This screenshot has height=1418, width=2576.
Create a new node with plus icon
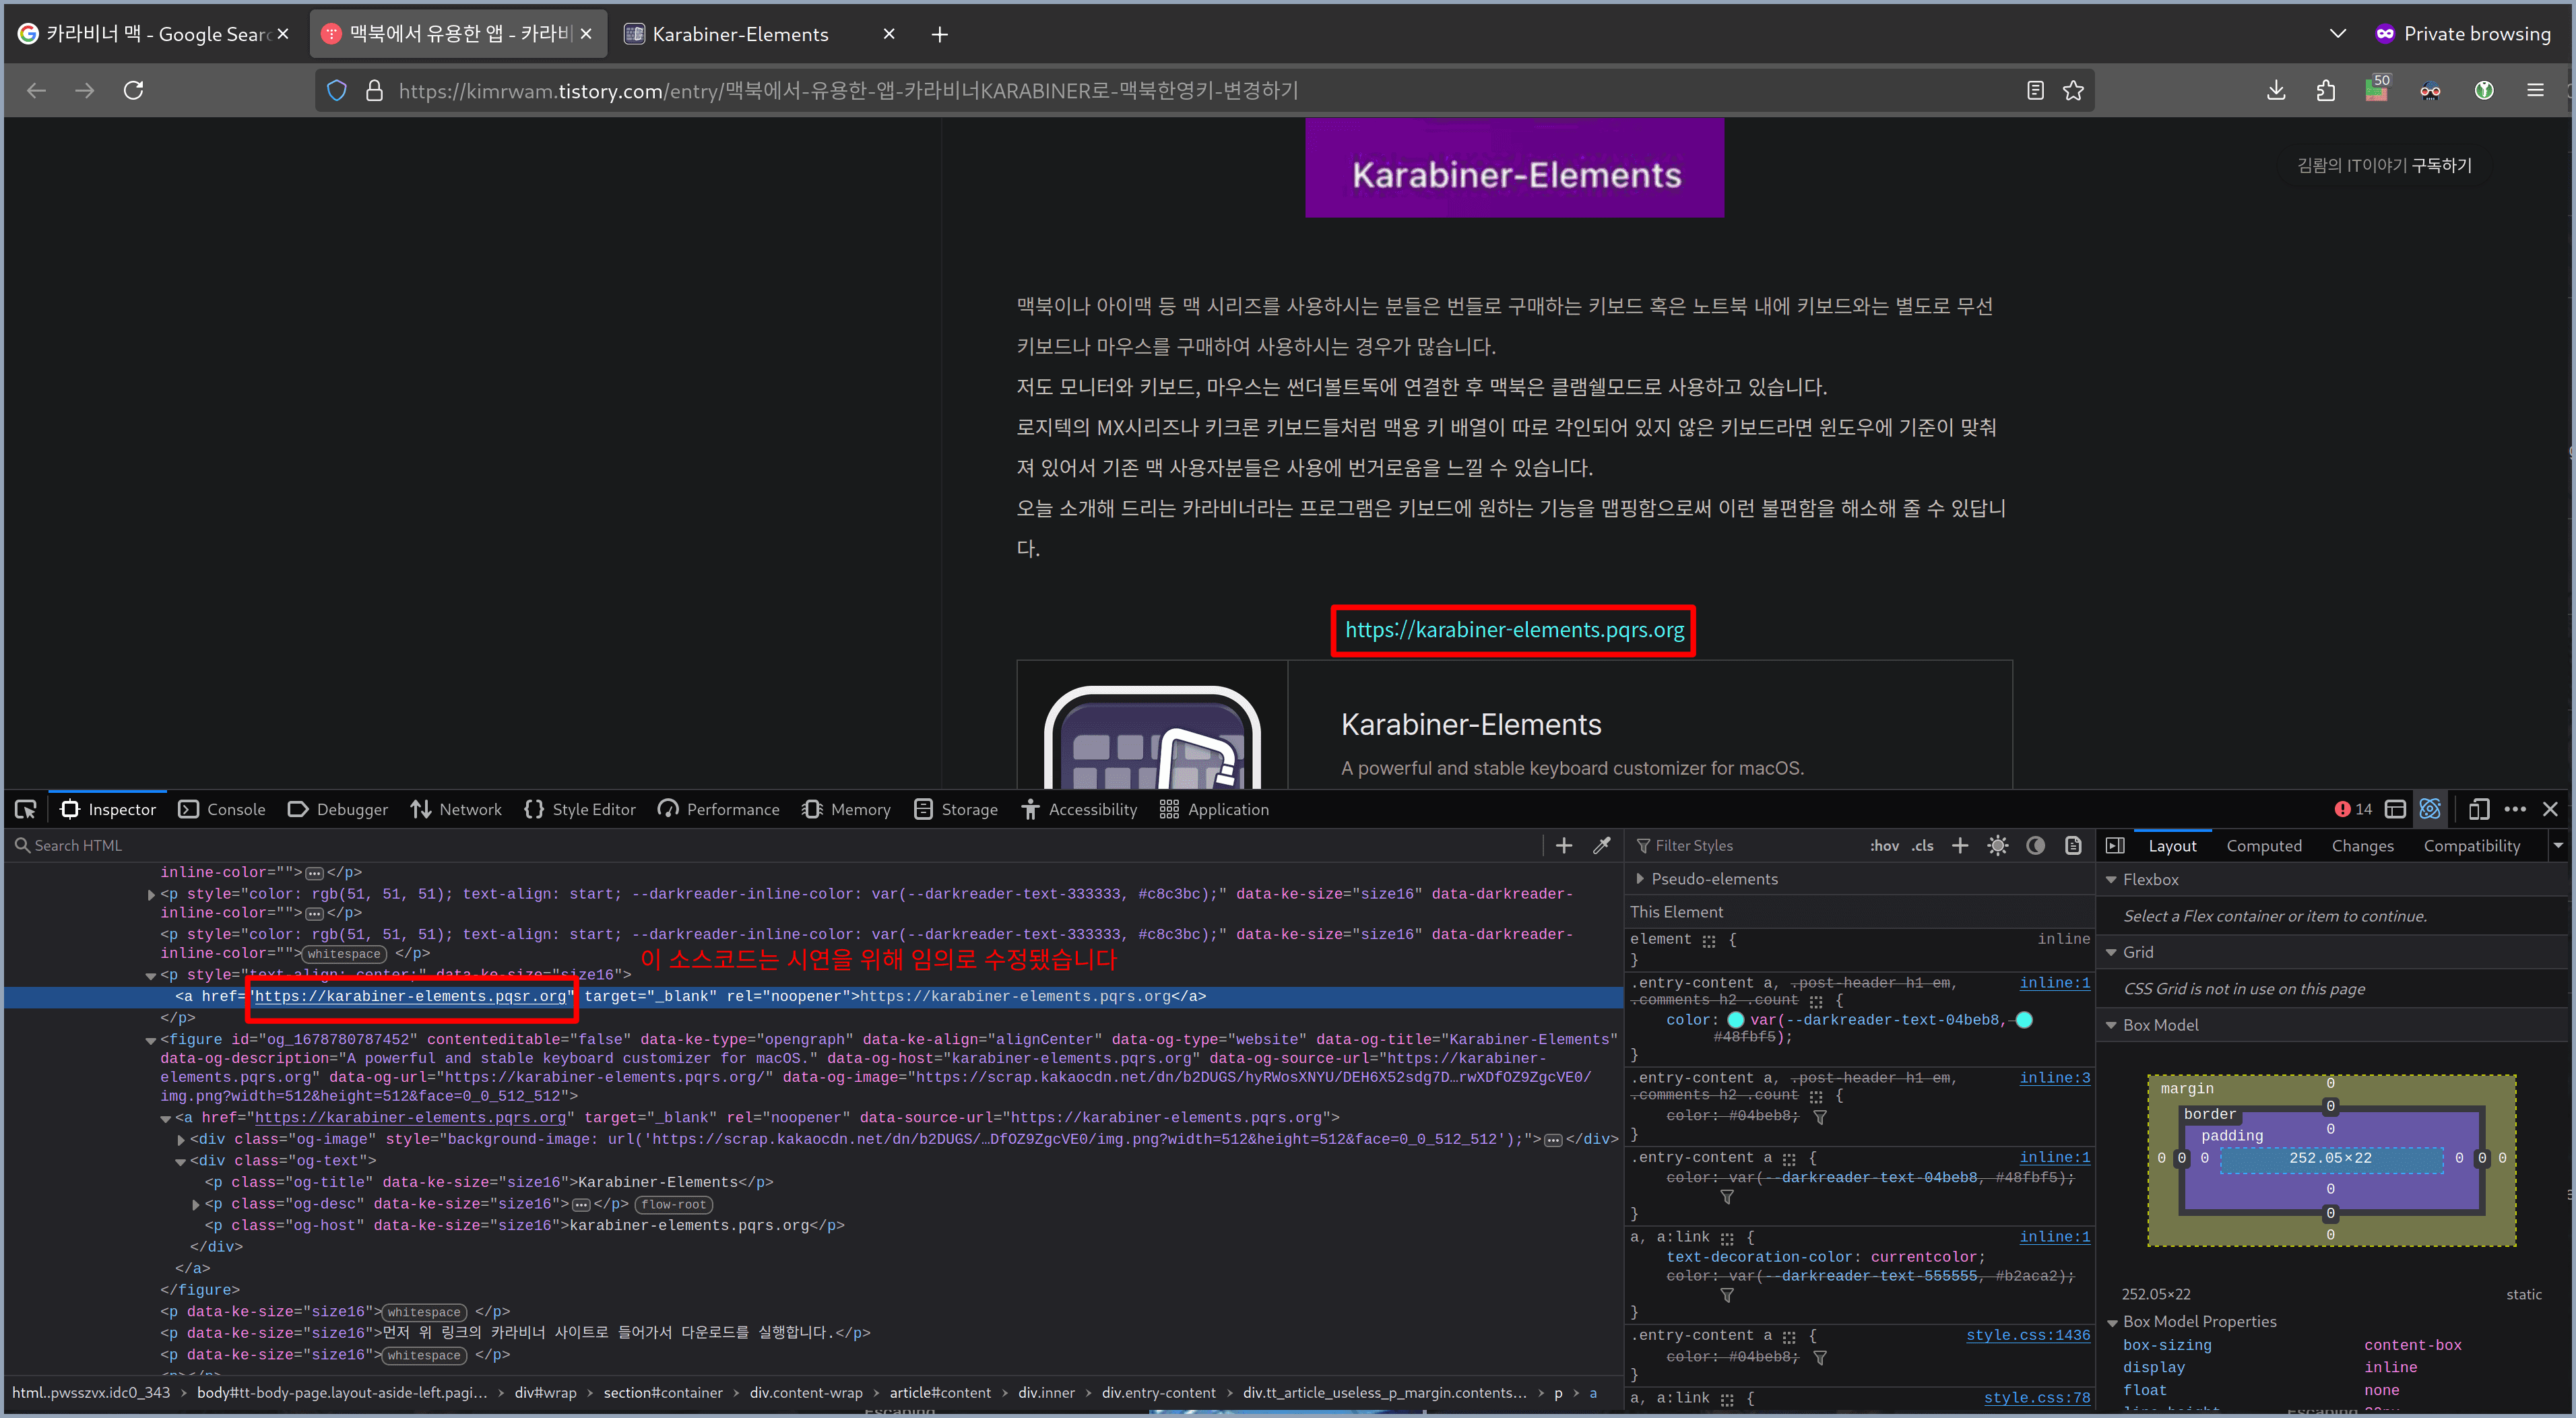pos(1564,845)
